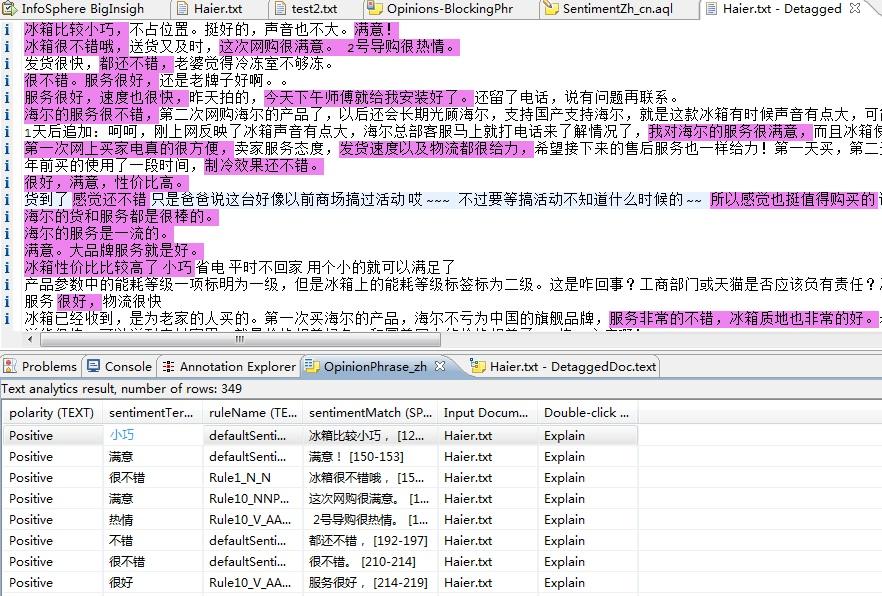Click editor horizontal scrollbar left arrow
Screen dimensions: 882x596
point(30,339)
